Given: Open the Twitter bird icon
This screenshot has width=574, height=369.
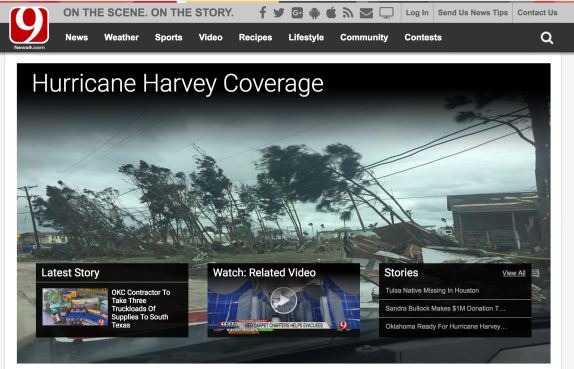Looking at the screenshot, I should [x=279, y=13].
